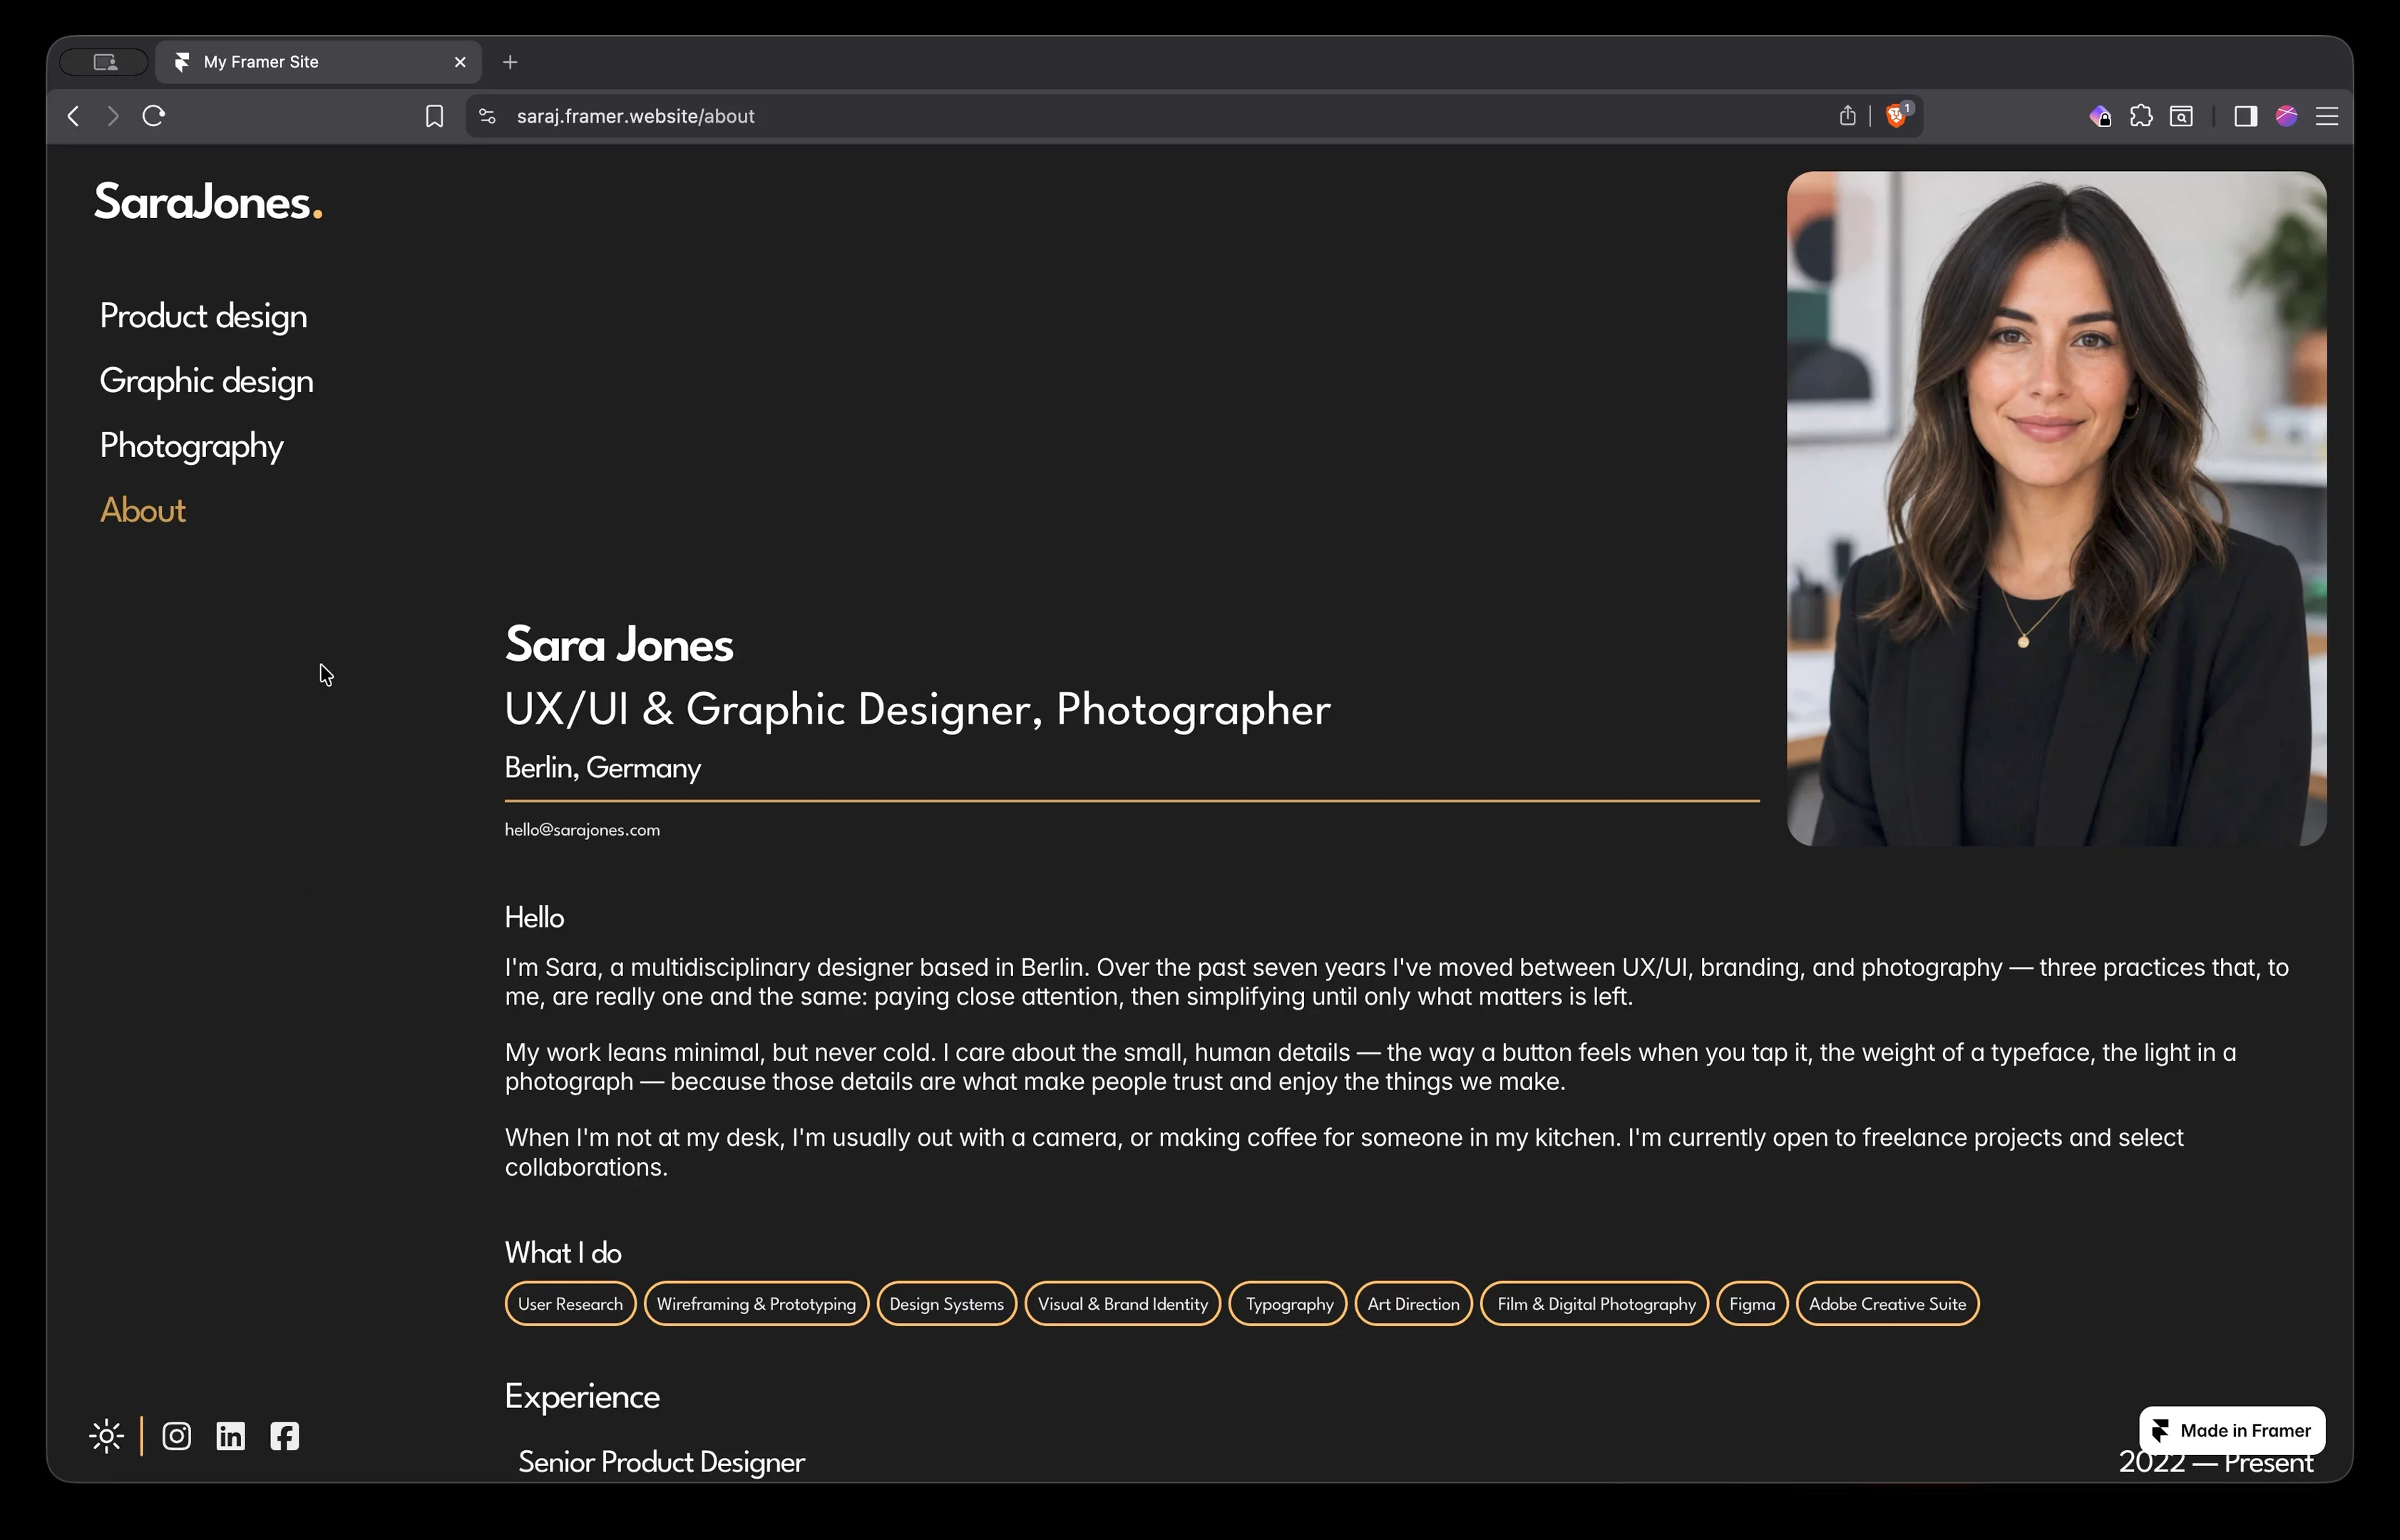Click the Senior Product Designer title

pyautogui.click(x=662, y=1462)
